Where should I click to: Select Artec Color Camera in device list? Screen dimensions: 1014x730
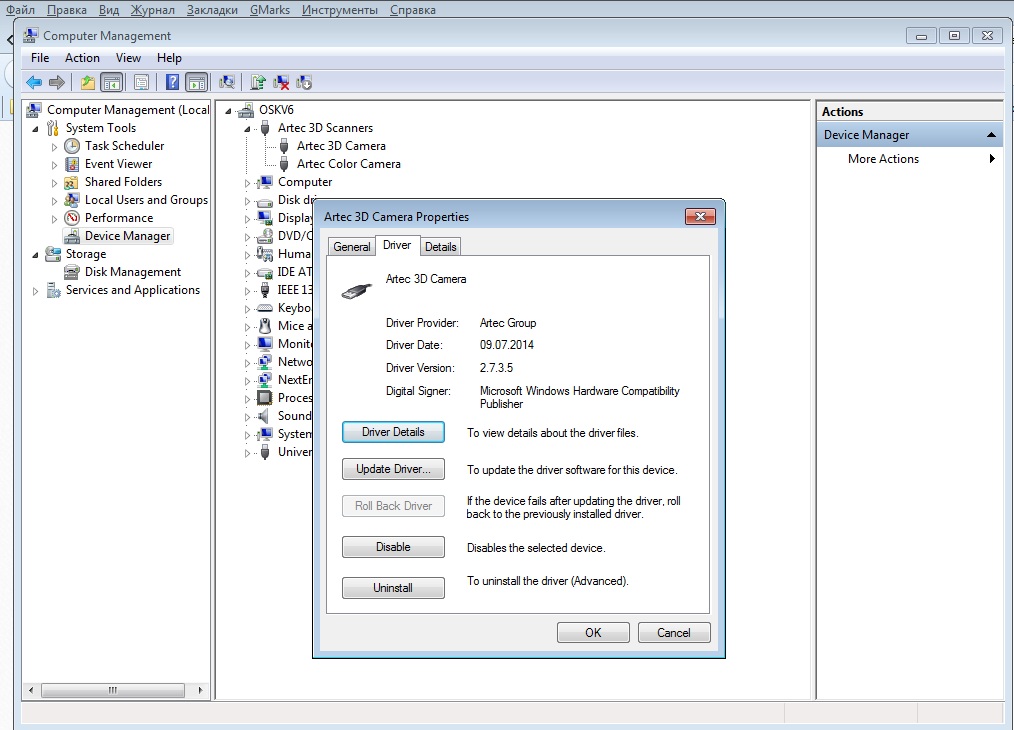pos(349,164)
